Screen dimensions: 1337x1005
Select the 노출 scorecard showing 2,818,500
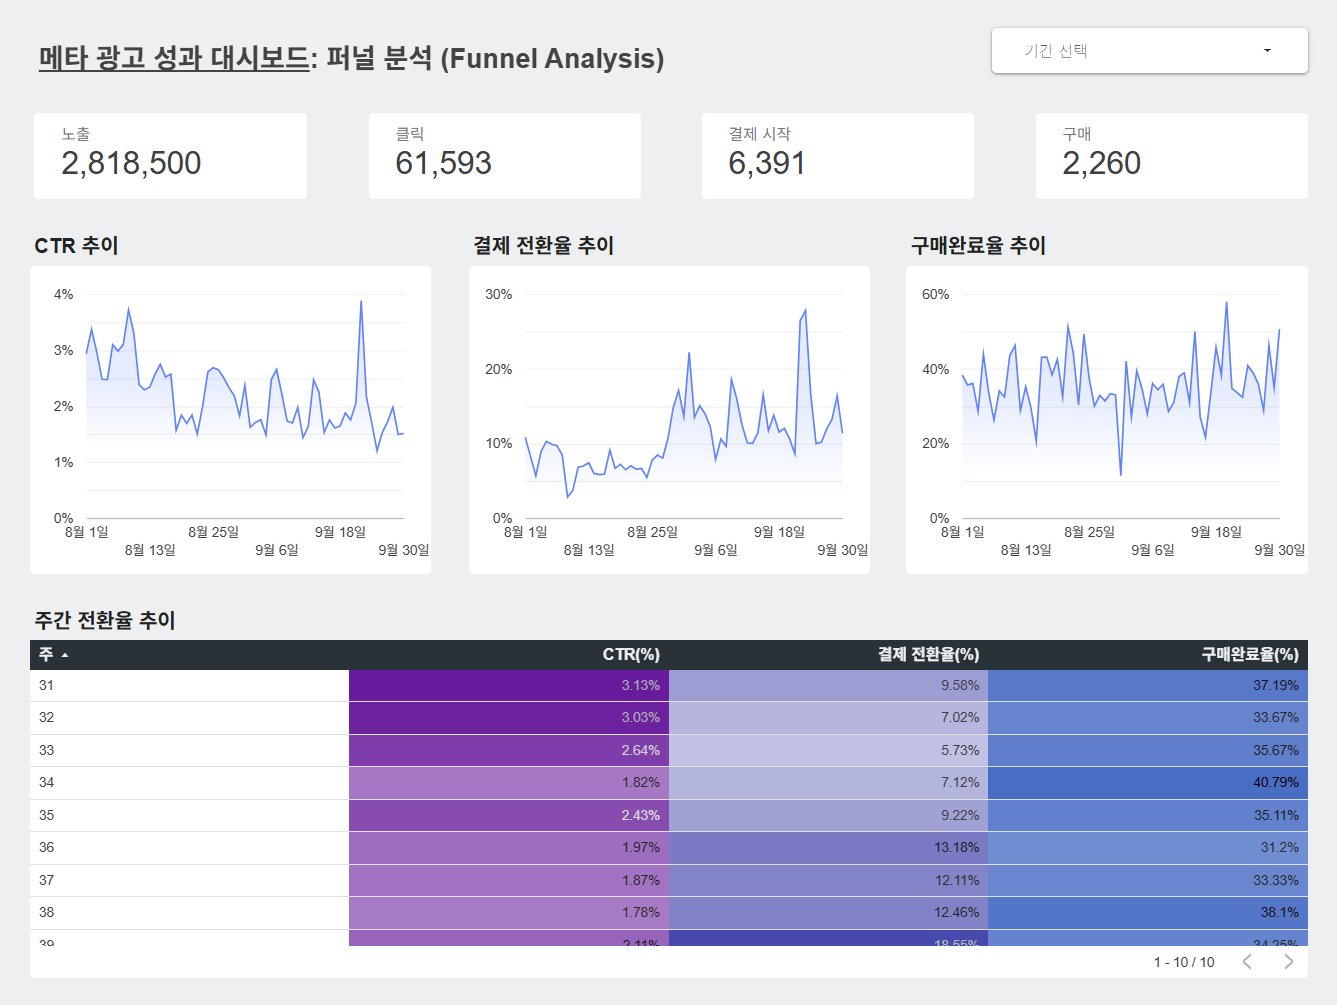tap(170, 156)
